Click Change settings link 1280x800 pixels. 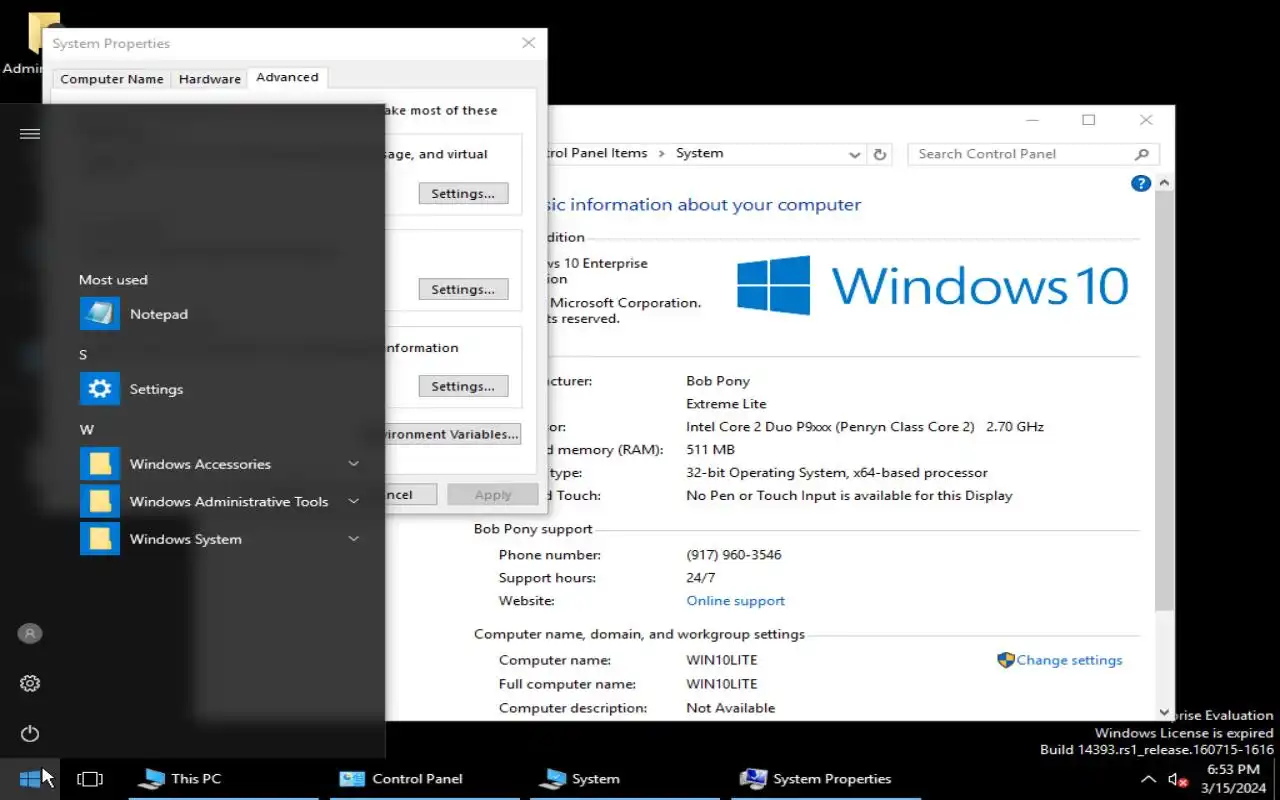(1069, 660)
